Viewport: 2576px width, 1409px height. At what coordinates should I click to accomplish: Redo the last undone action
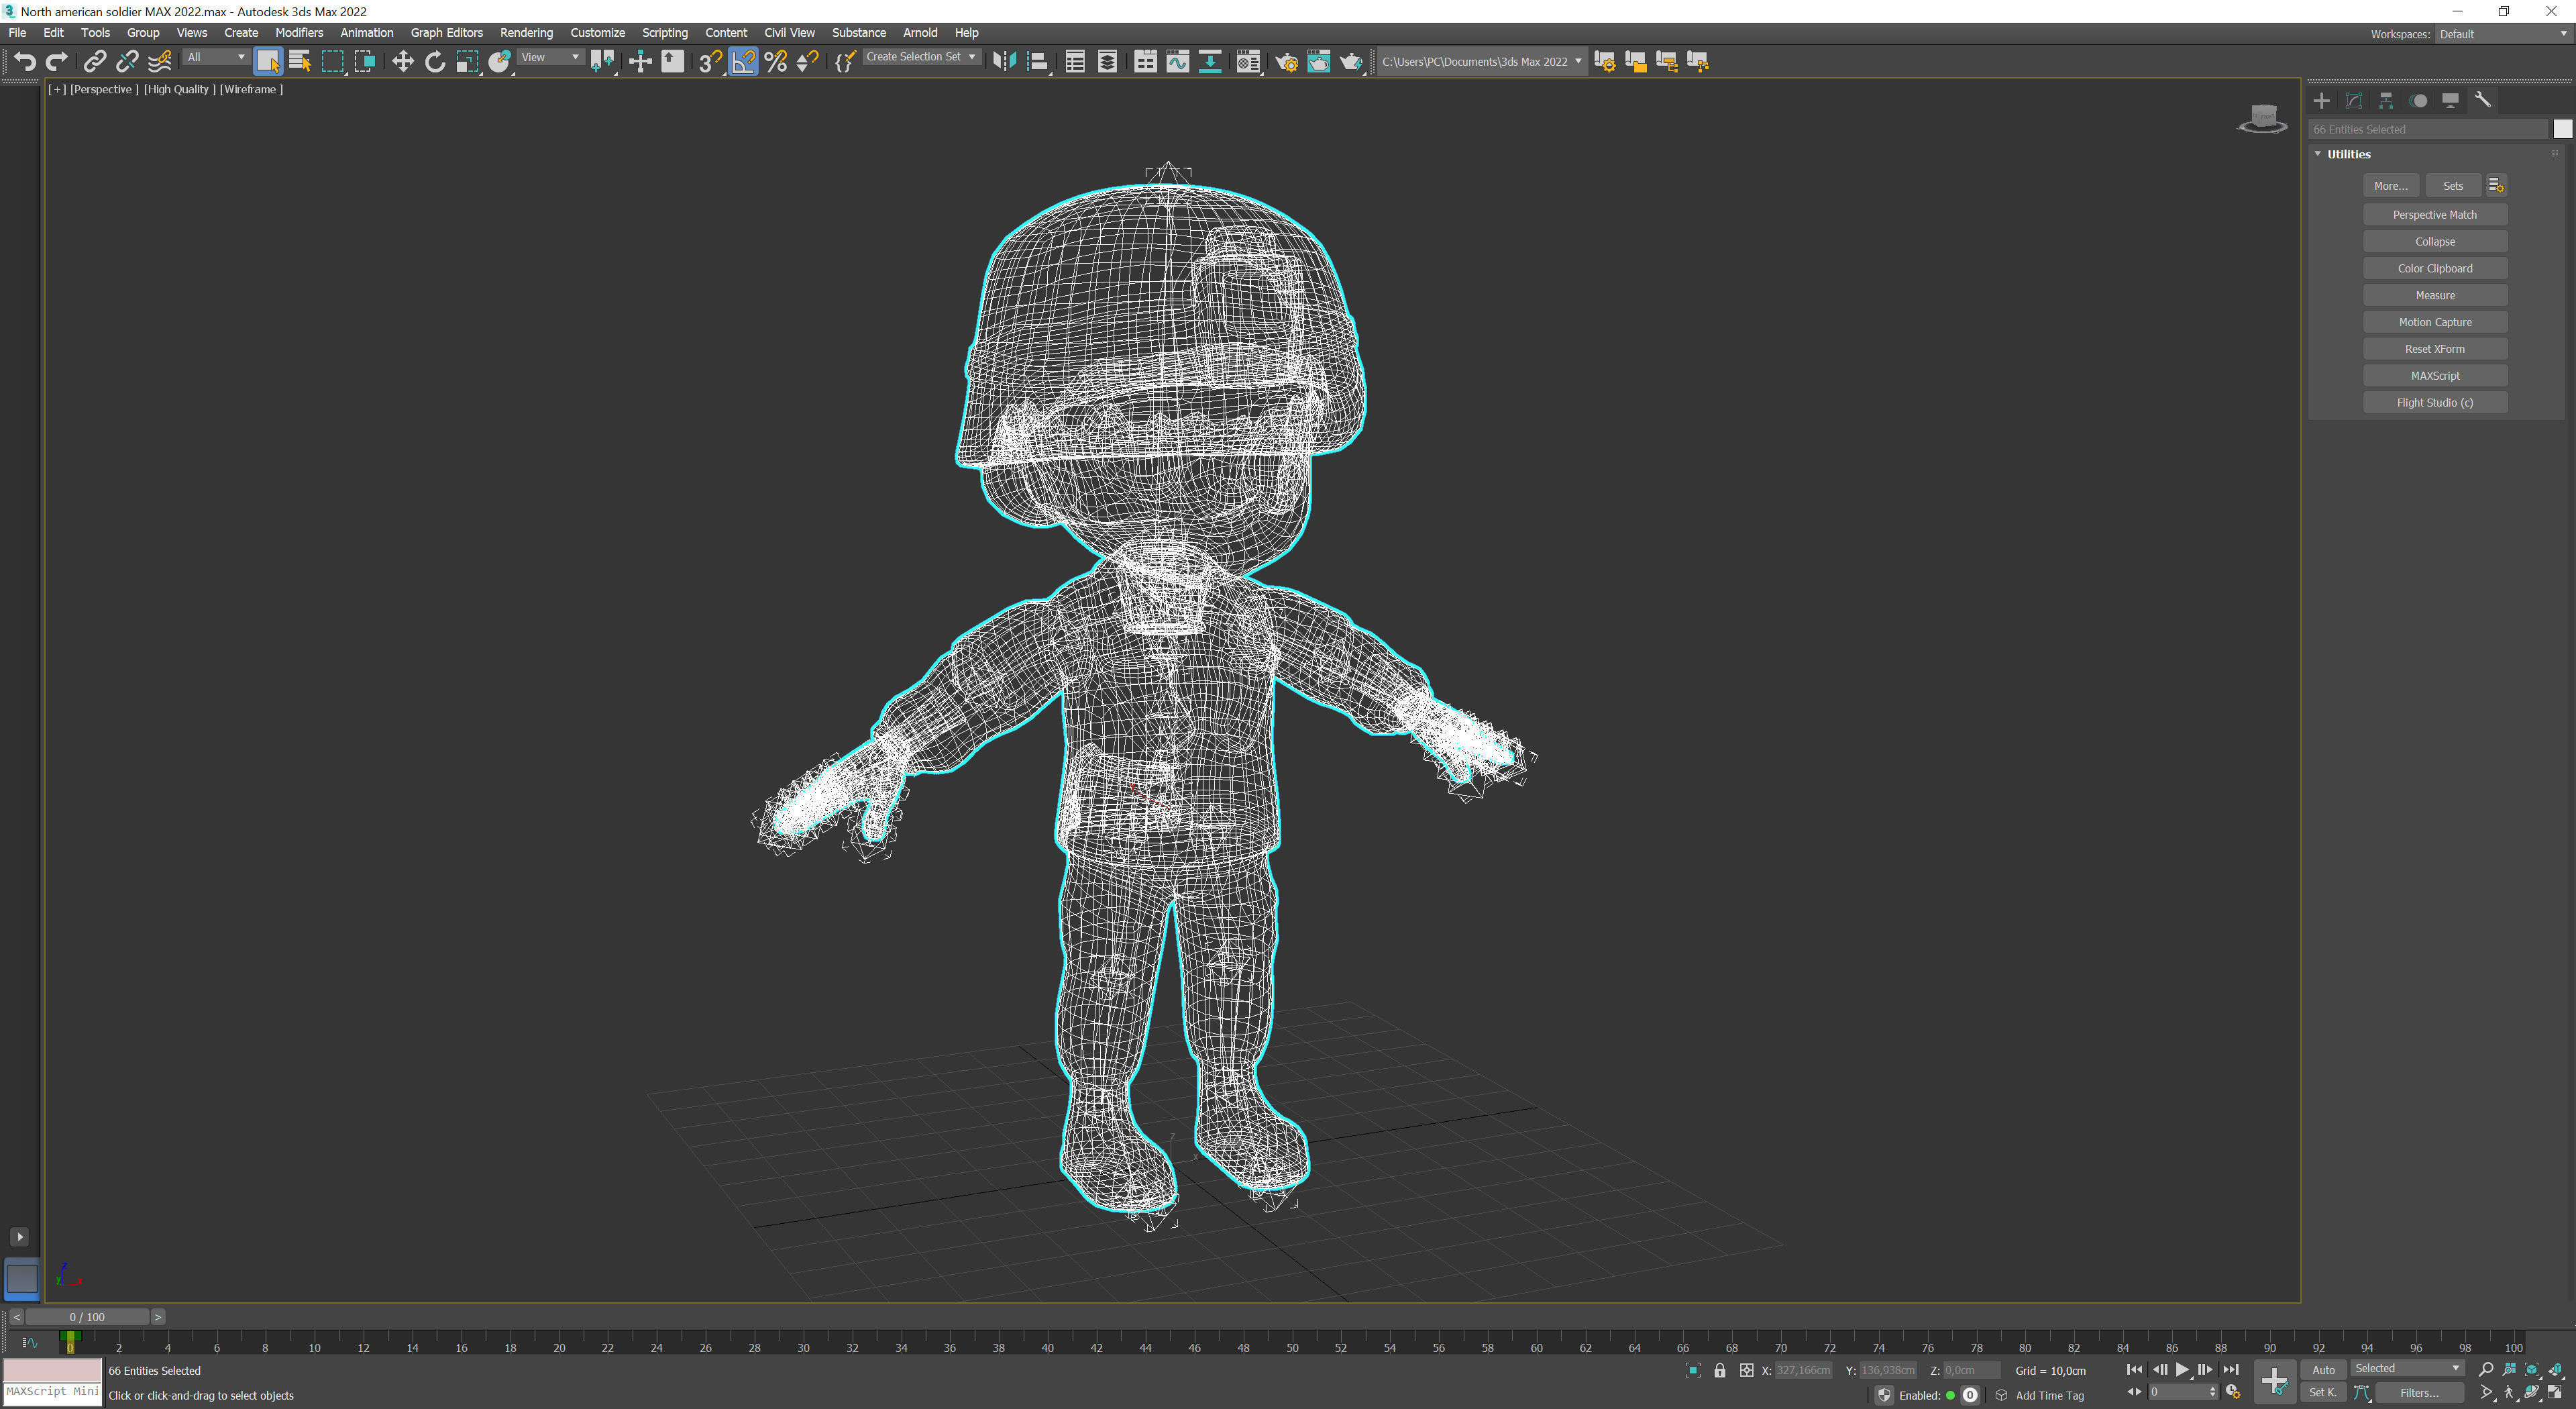point(57,62)
